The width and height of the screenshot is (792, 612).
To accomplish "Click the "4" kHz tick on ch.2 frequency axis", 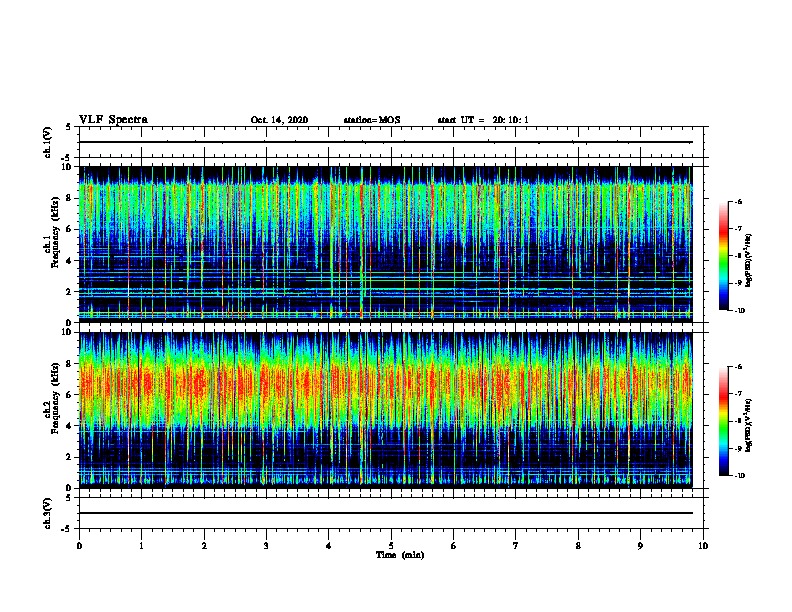I will 70,426.
